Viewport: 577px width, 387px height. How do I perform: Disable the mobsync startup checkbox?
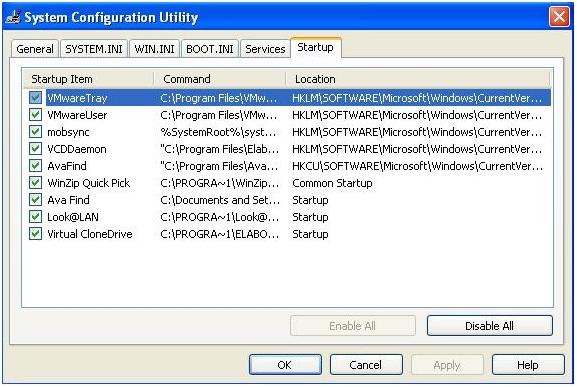(35, 132)
